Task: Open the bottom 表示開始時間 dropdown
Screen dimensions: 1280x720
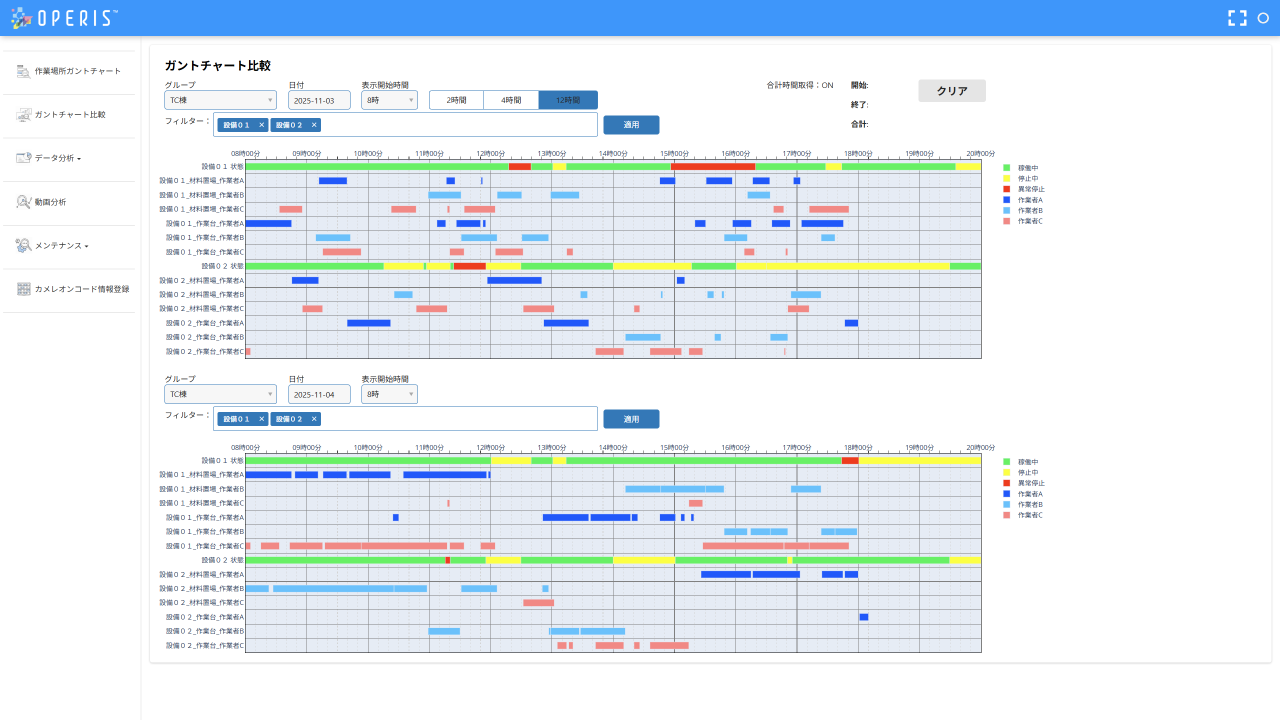Action: click(389, 394)
